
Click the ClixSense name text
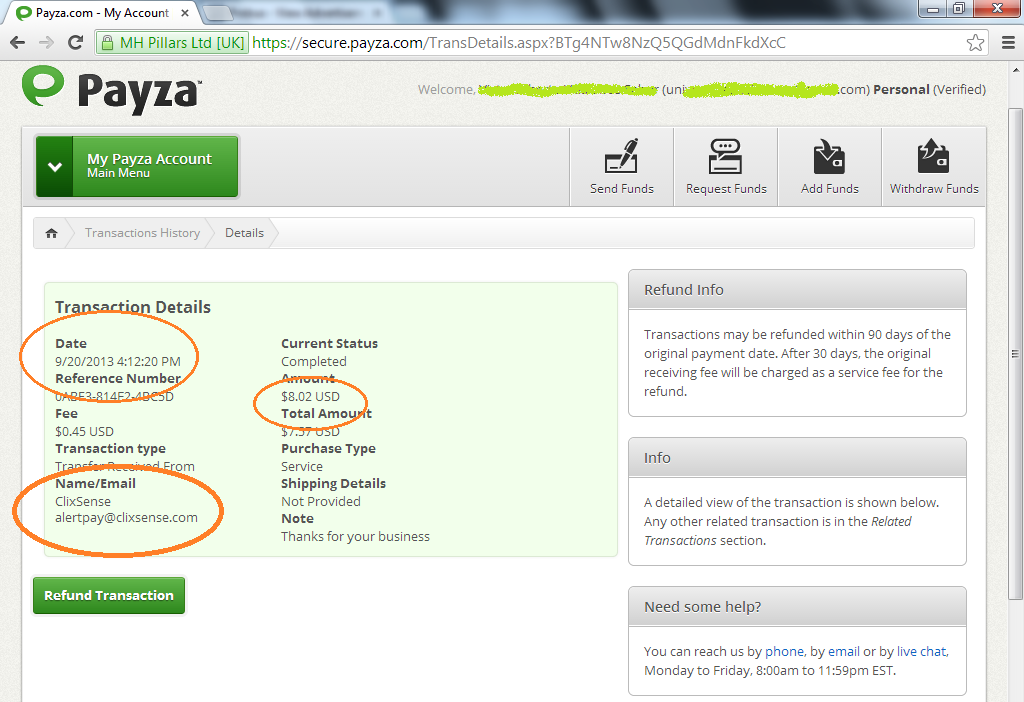pos(83,502)
